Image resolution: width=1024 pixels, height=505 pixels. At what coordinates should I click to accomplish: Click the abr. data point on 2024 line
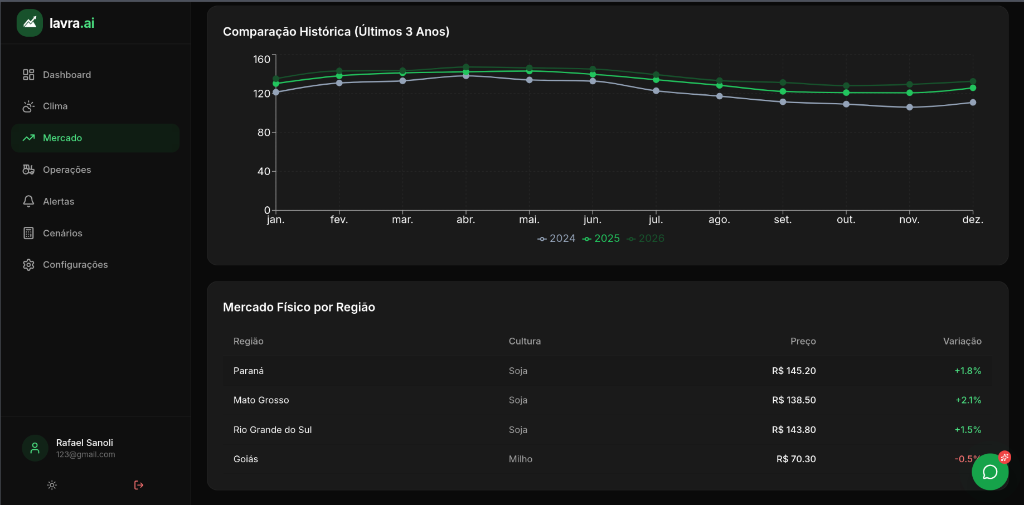click(x=466, y=76)
